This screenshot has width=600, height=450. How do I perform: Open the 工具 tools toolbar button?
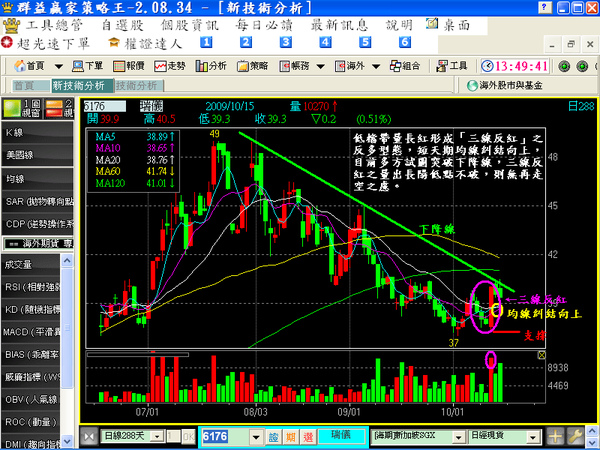pos(452,66)
